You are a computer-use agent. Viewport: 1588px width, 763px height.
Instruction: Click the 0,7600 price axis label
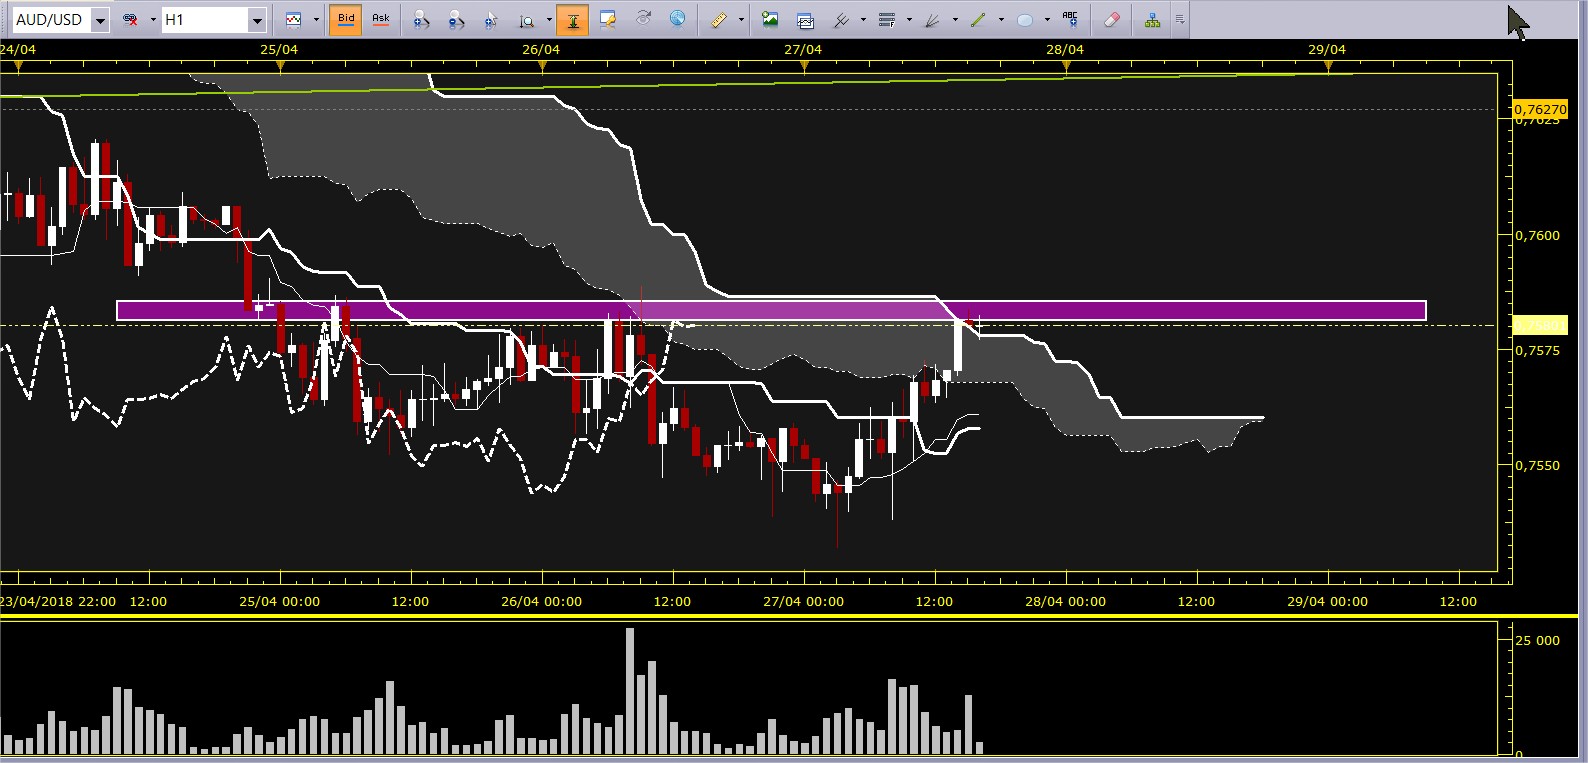(1538, 235)
